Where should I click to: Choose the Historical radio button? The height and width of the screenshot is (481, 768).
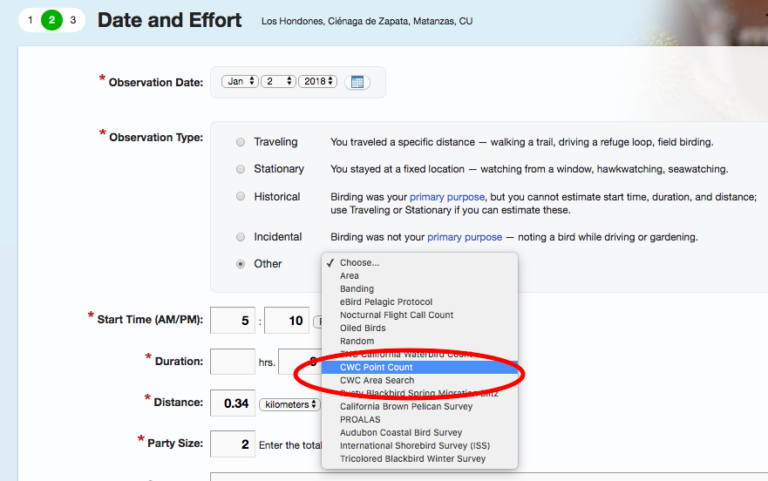[x=240, y=197]
